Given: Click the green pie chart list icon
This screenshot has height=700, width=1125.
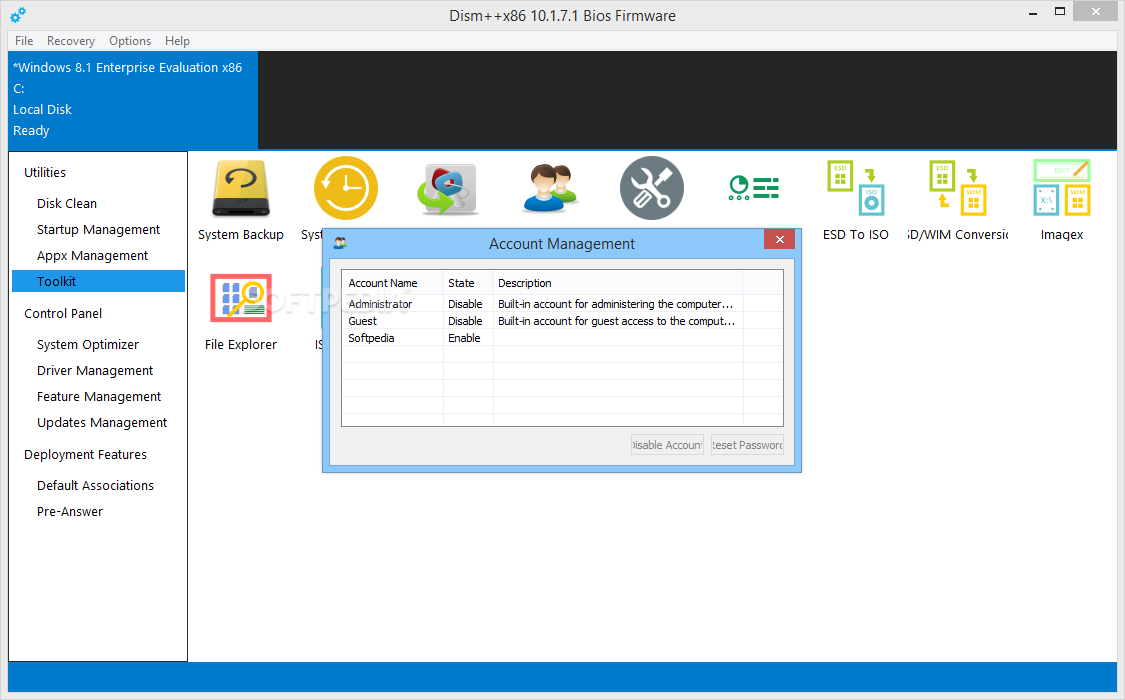Looking at the screenshot, I should pyautogui.click(x=753, y=188).
